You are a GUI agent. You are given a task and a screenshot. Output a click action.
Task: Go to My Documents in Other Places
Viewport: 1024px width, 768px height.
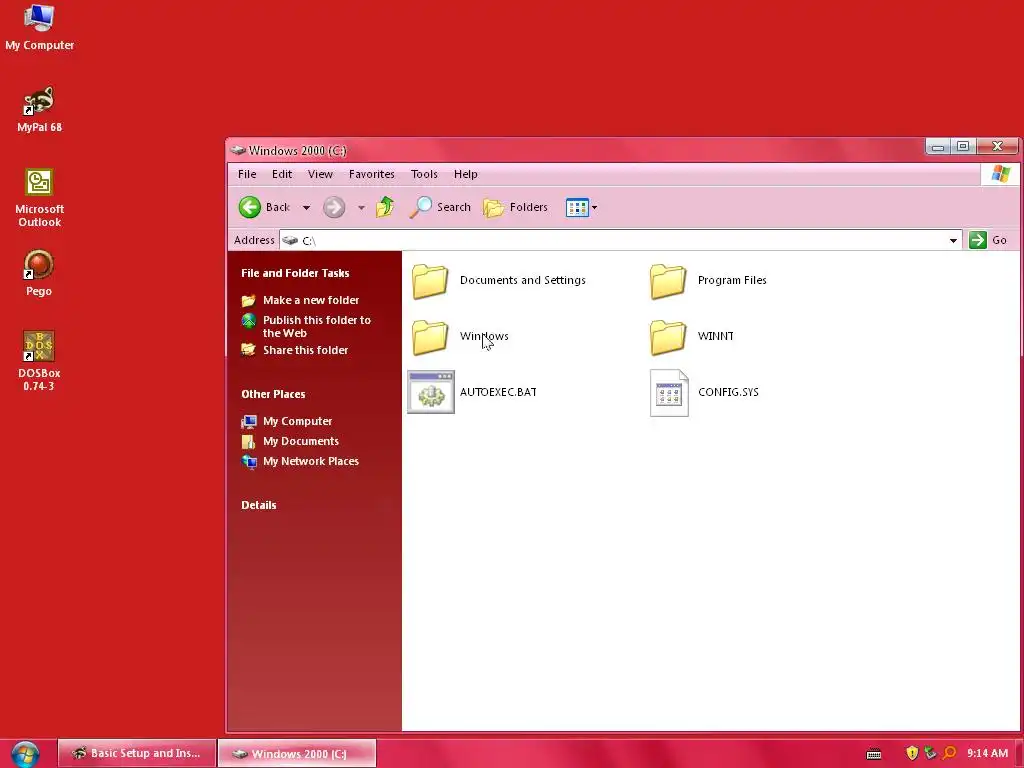click(300, 441)
